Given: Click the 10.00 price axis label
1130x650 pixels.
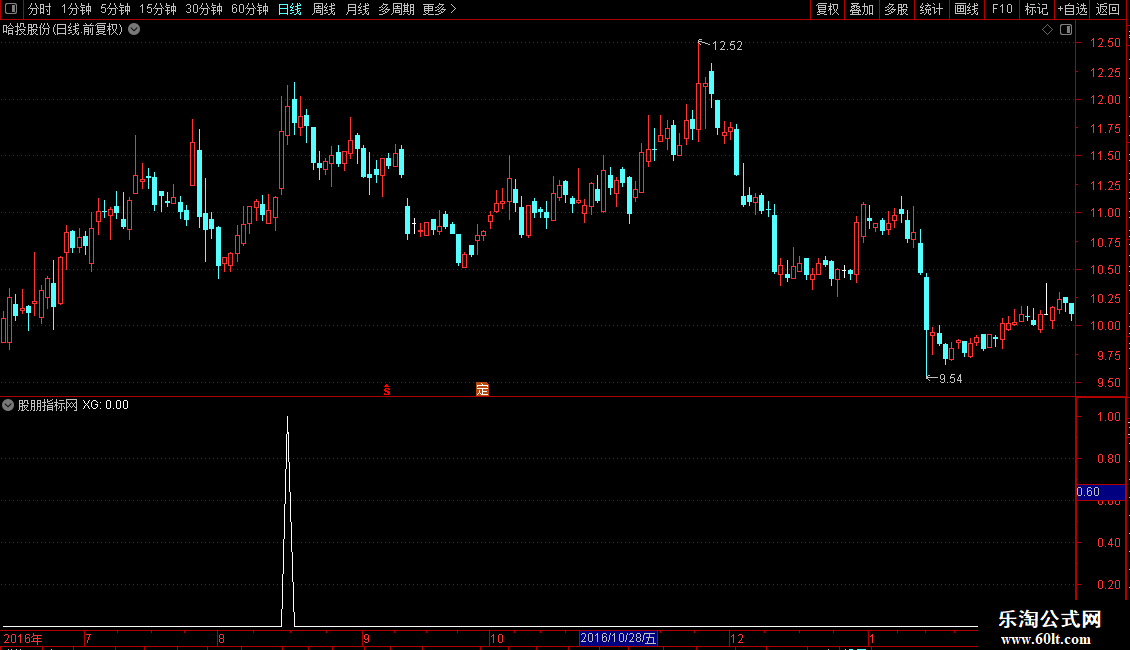Looking at the screenshot, I should (x=1105, y=326).
